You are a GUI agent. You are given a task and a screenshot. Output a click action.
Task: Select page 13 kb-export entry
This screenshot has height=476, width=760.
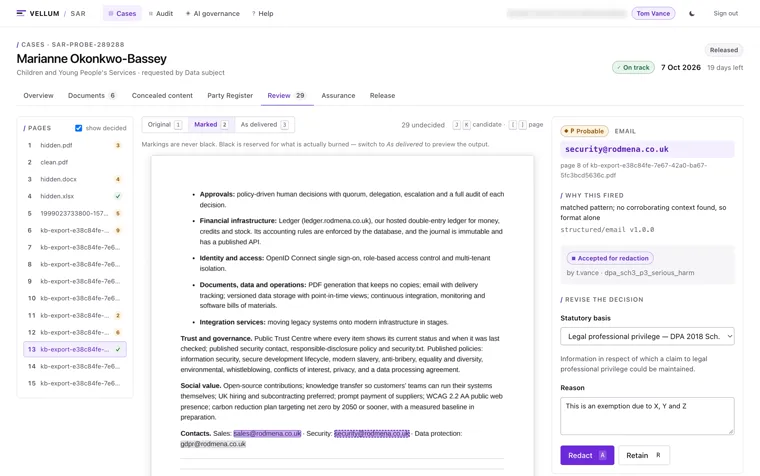[x=75, y=349]
